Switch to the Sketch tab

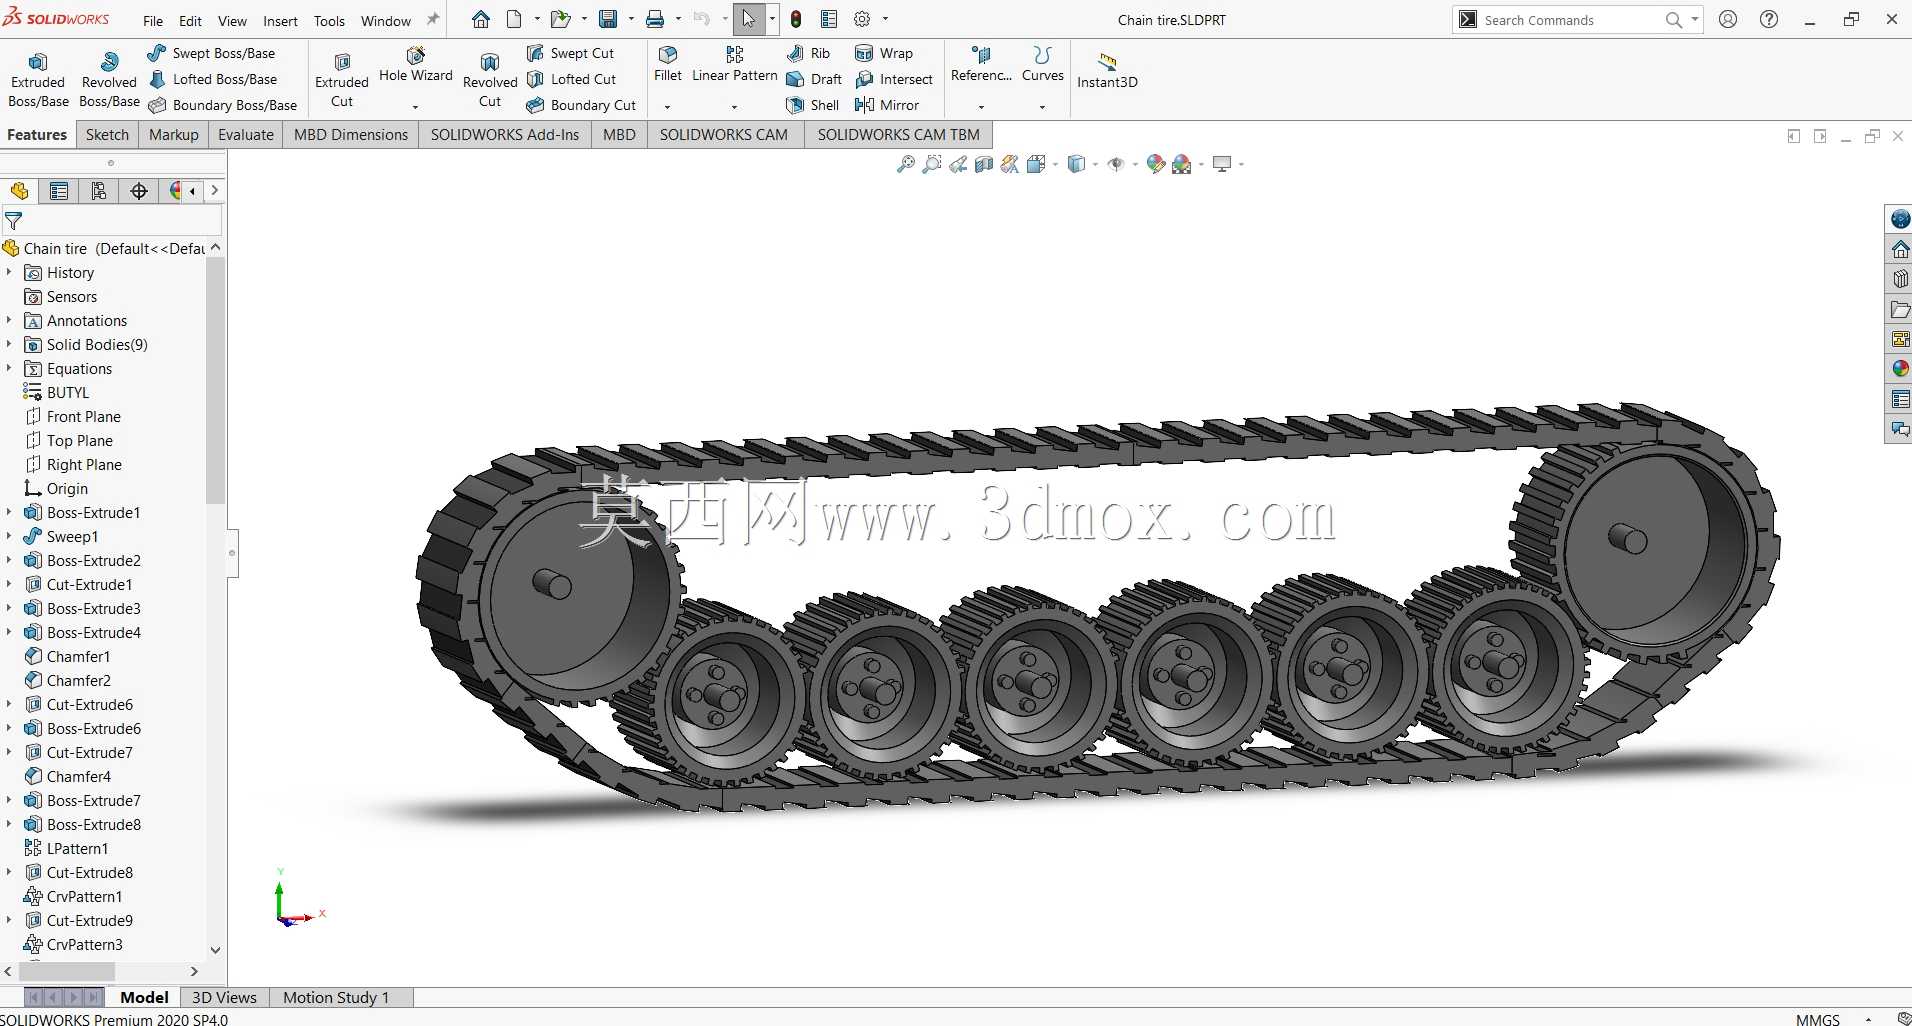107,134
